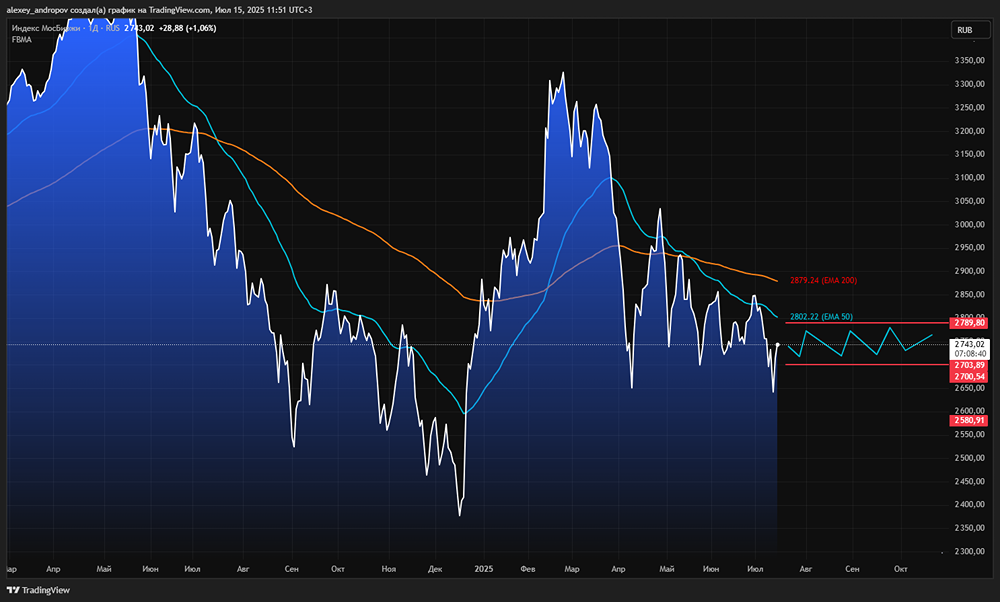
Task: Select the 2879.24 (EMA 200) label
Action: click(823, 280)
